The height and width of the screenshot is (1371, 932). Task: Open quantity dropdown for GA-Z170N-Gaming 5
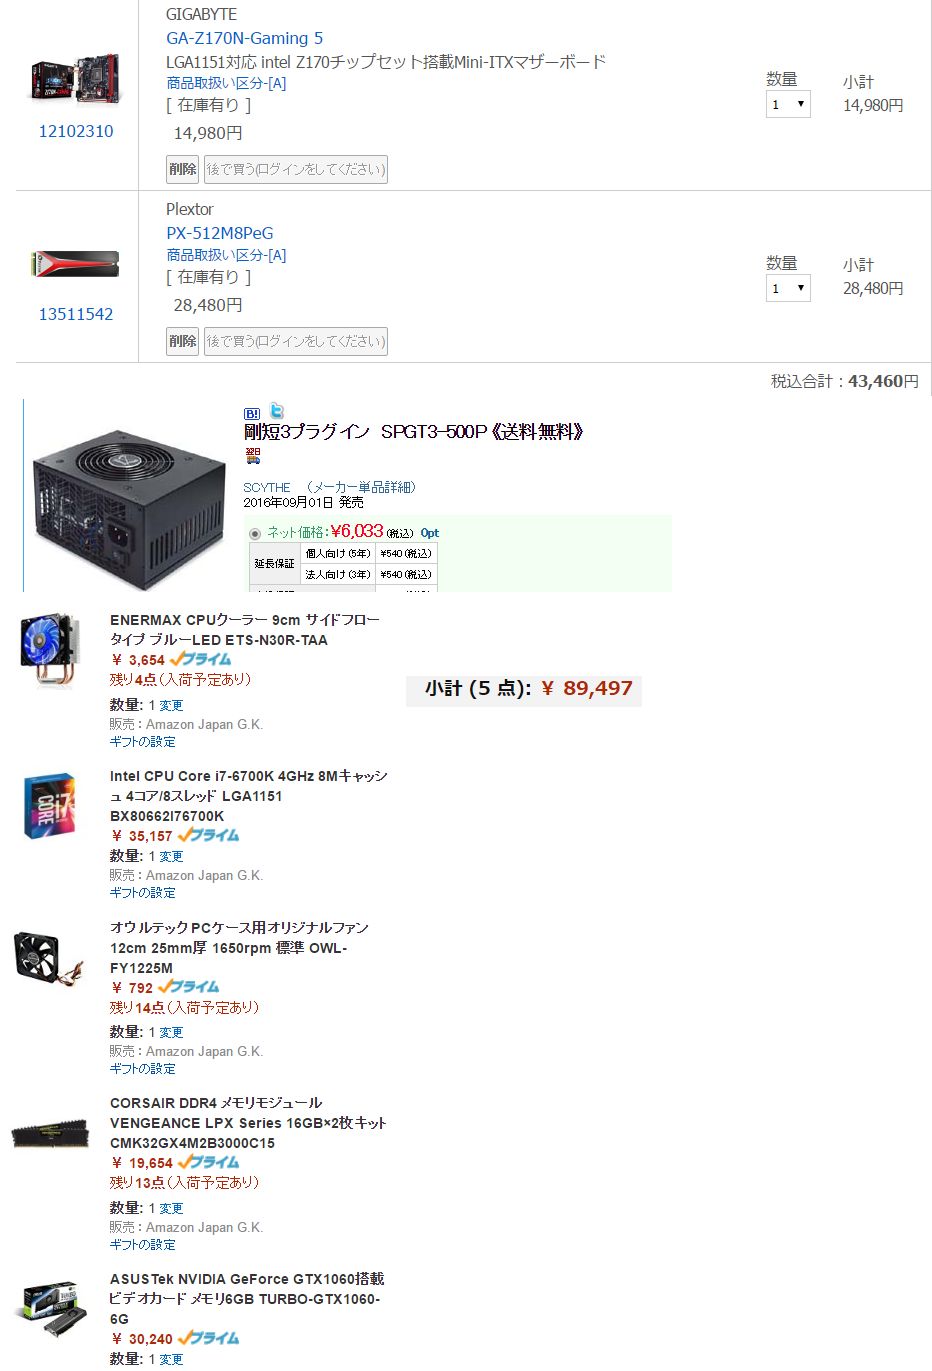point(788,104)
